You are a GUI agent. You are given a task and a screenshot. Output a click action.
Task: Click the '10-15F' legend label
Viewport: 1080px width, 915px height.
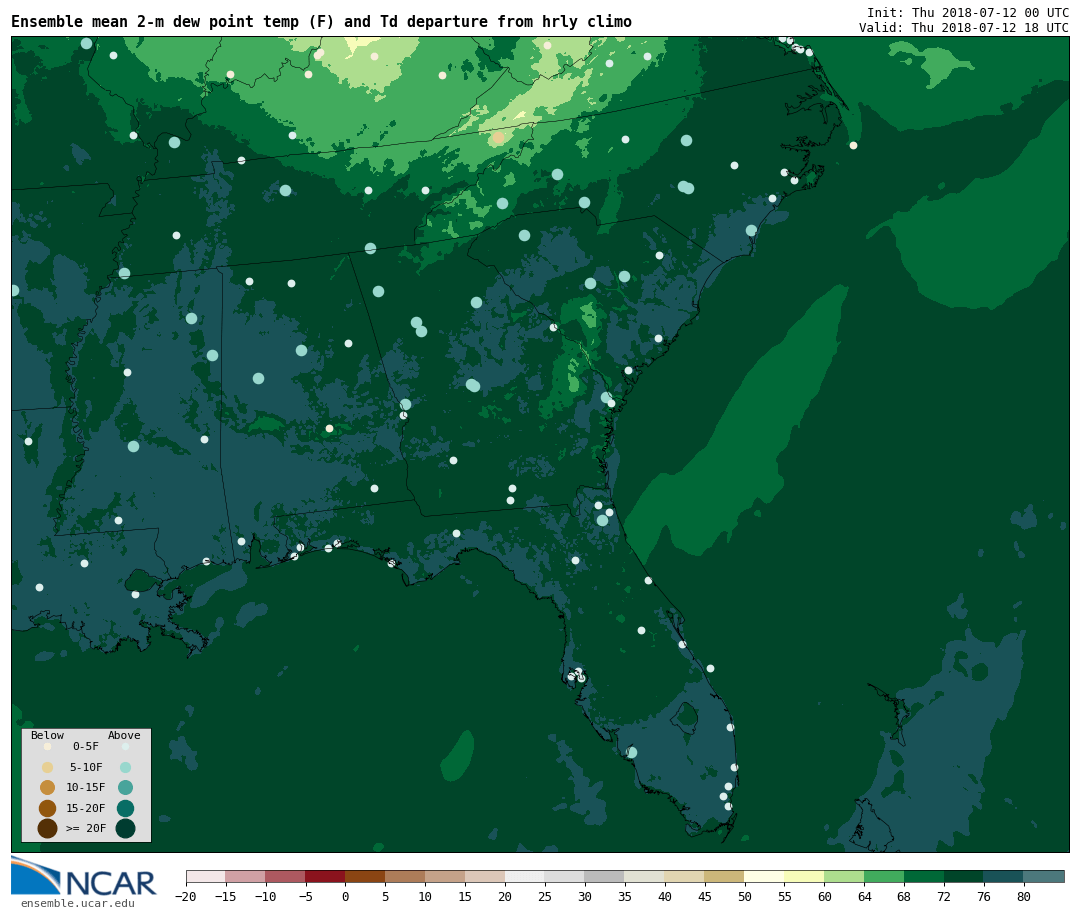coord(86,788)
